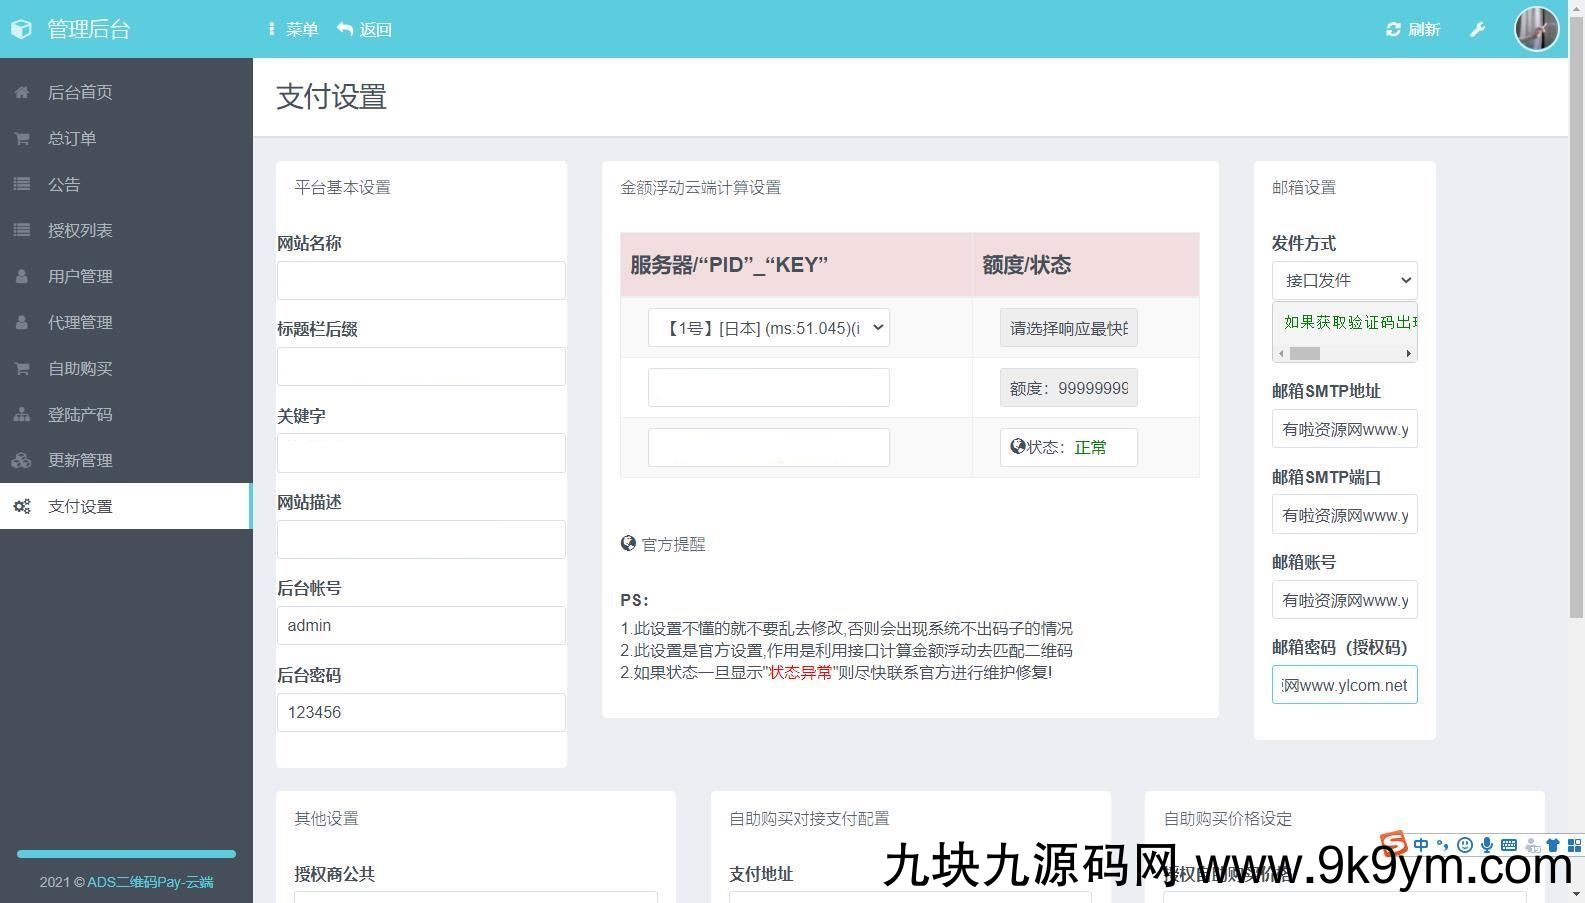
Task: Click right arrow of the hint box scrollbar
Action: (x=1408, y=353)
